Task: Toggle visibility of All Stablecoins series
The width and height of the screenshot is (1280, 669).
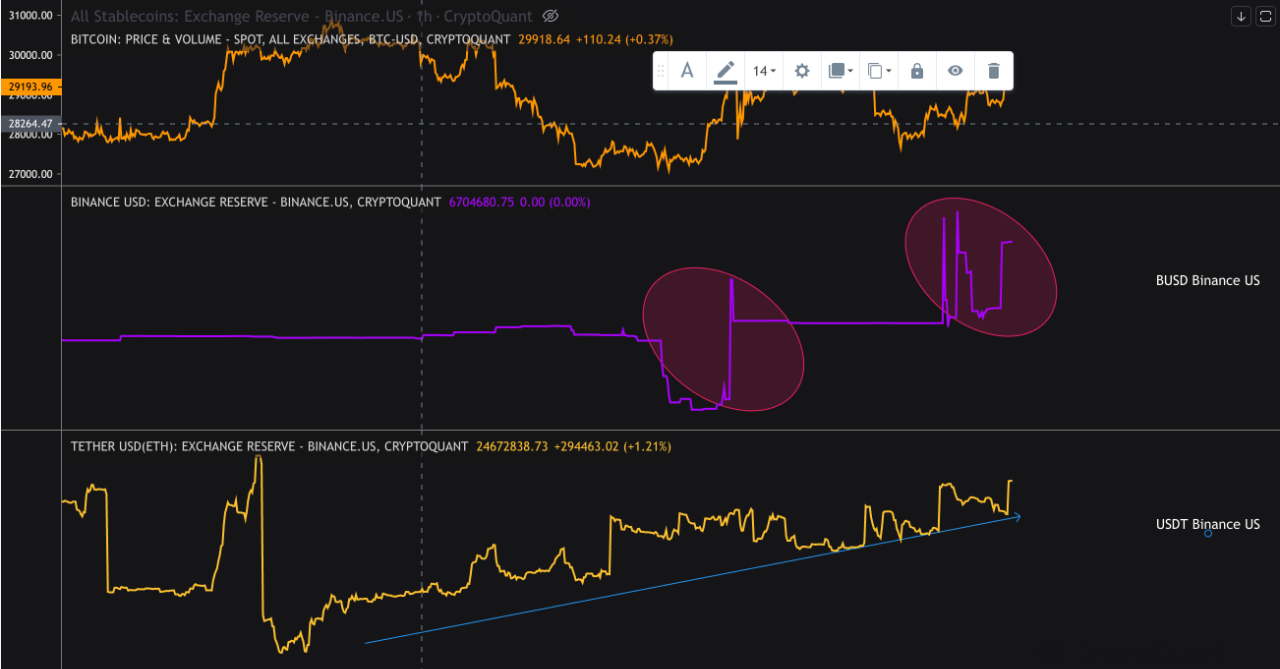Action: click(x=550, y=16)
